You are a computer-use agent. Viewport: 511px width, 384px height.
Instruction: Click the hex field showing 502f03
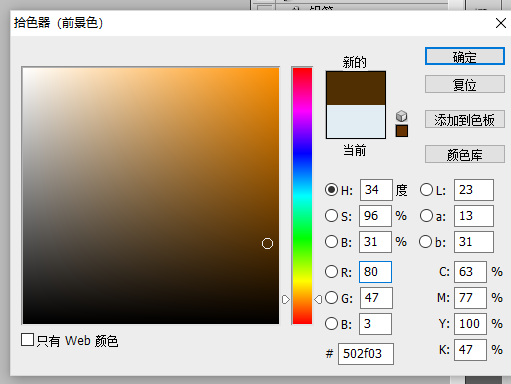[x=366, y=354]
